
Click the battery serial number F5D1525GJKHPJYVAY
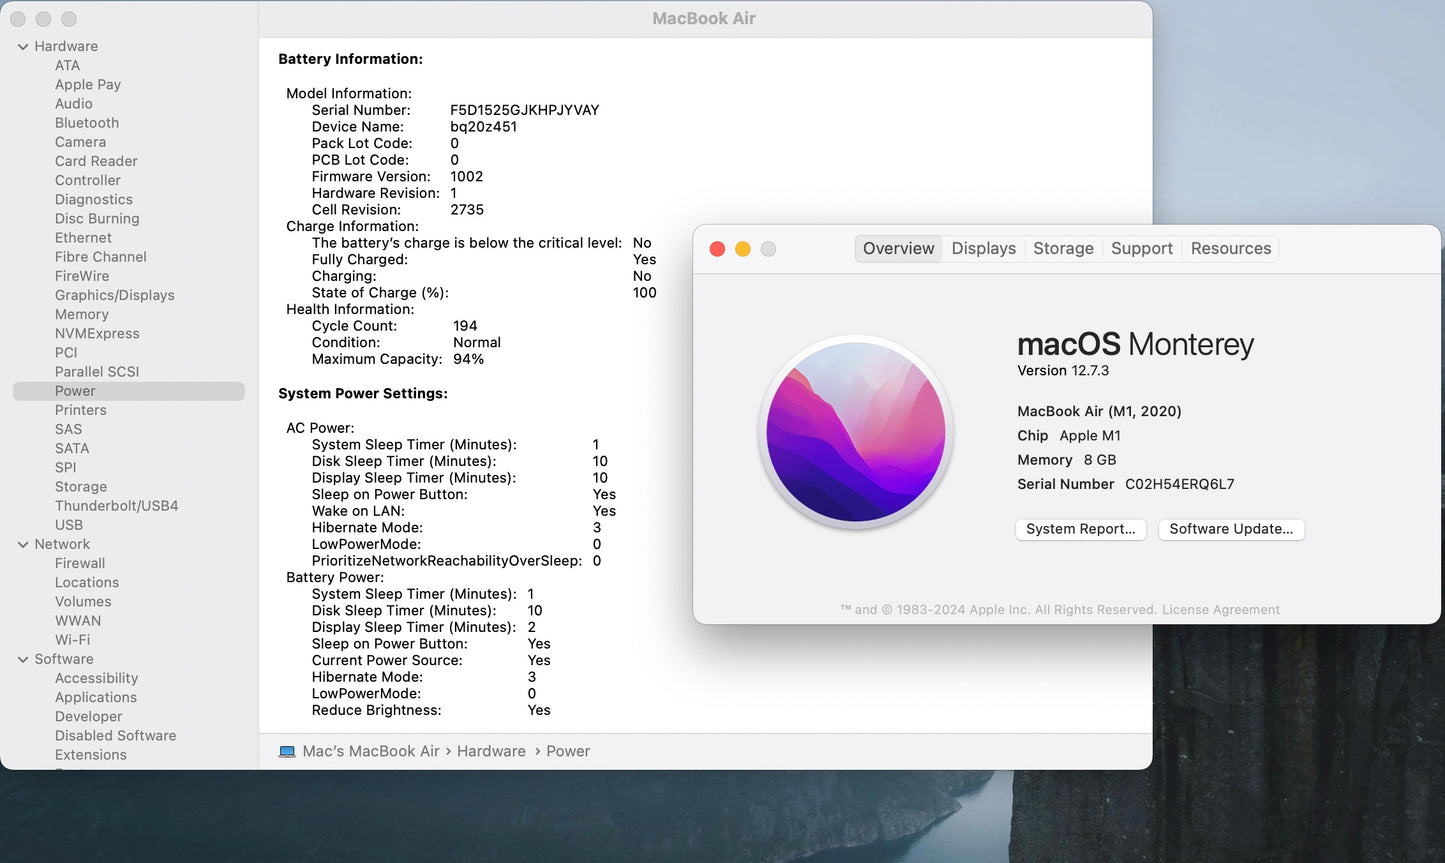(525, 110)
